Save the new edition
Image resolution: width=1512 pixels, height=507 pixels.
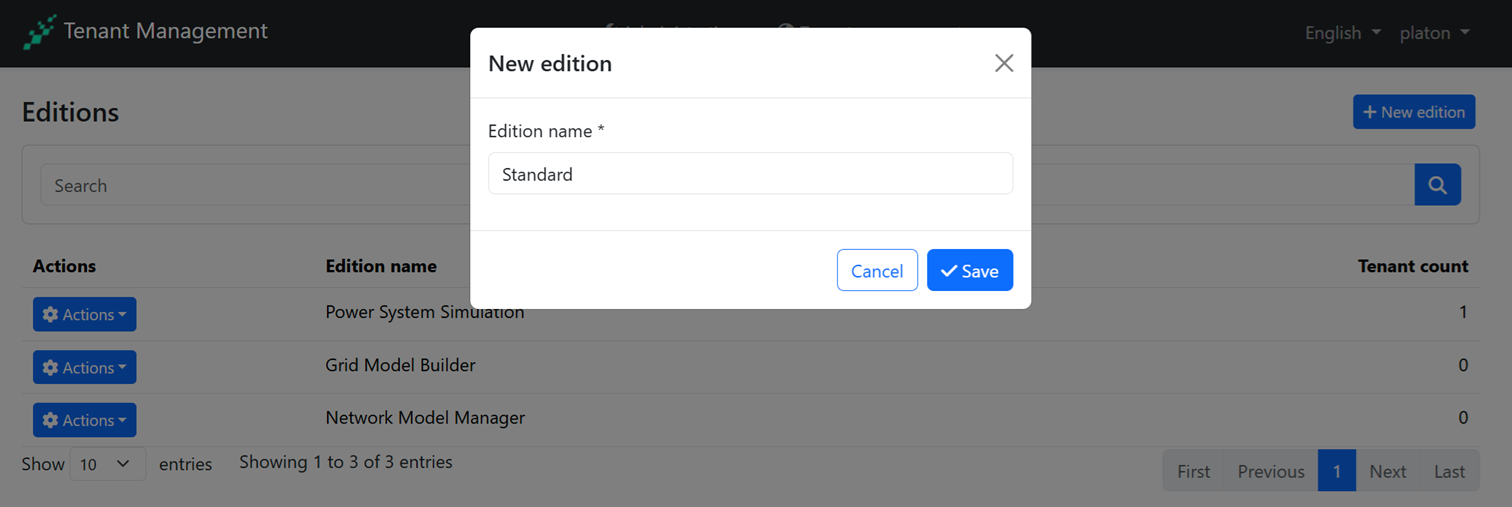(x=969, y=271)
